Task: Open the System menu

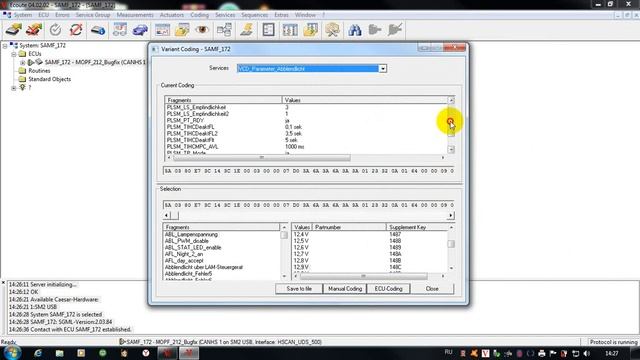Action: click(x=23, y=15)
